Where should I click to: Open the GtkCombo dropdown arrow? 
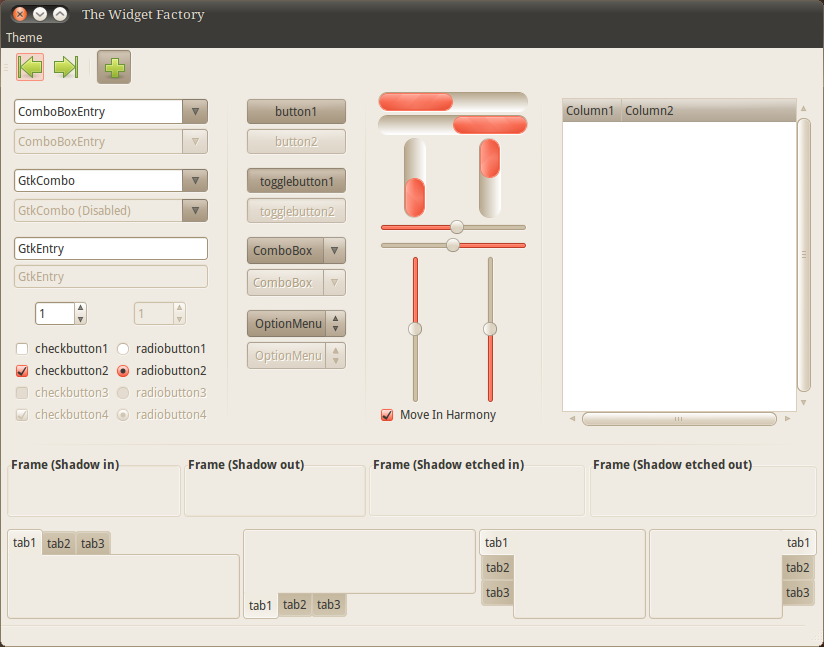coord(195,180)
